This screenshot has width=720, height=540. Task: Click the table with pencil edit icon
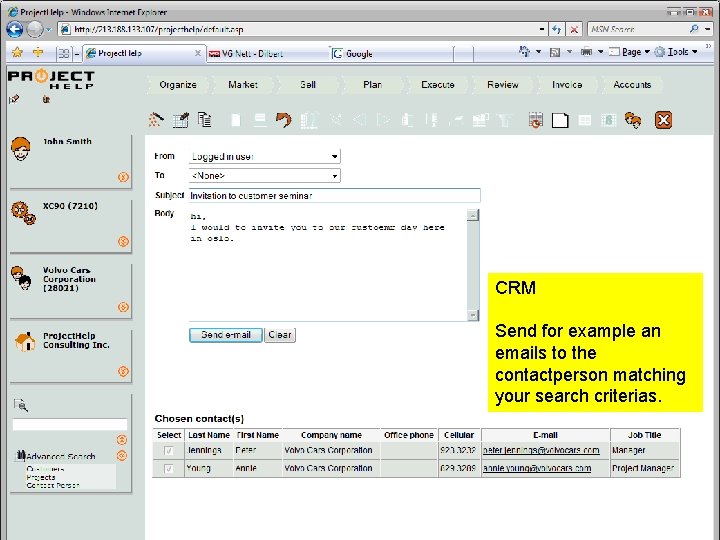point(181,120)
